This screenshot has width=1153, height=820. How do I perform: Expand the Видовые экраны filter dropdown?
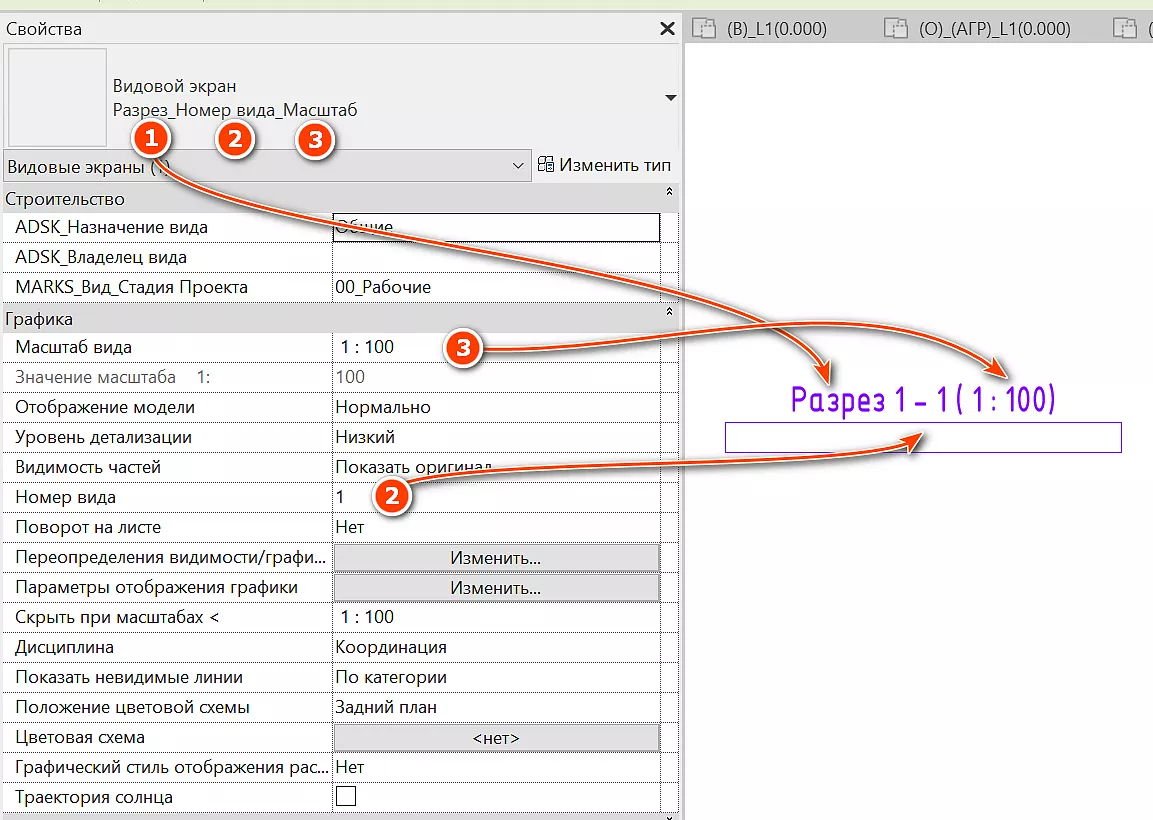(517, 166)
